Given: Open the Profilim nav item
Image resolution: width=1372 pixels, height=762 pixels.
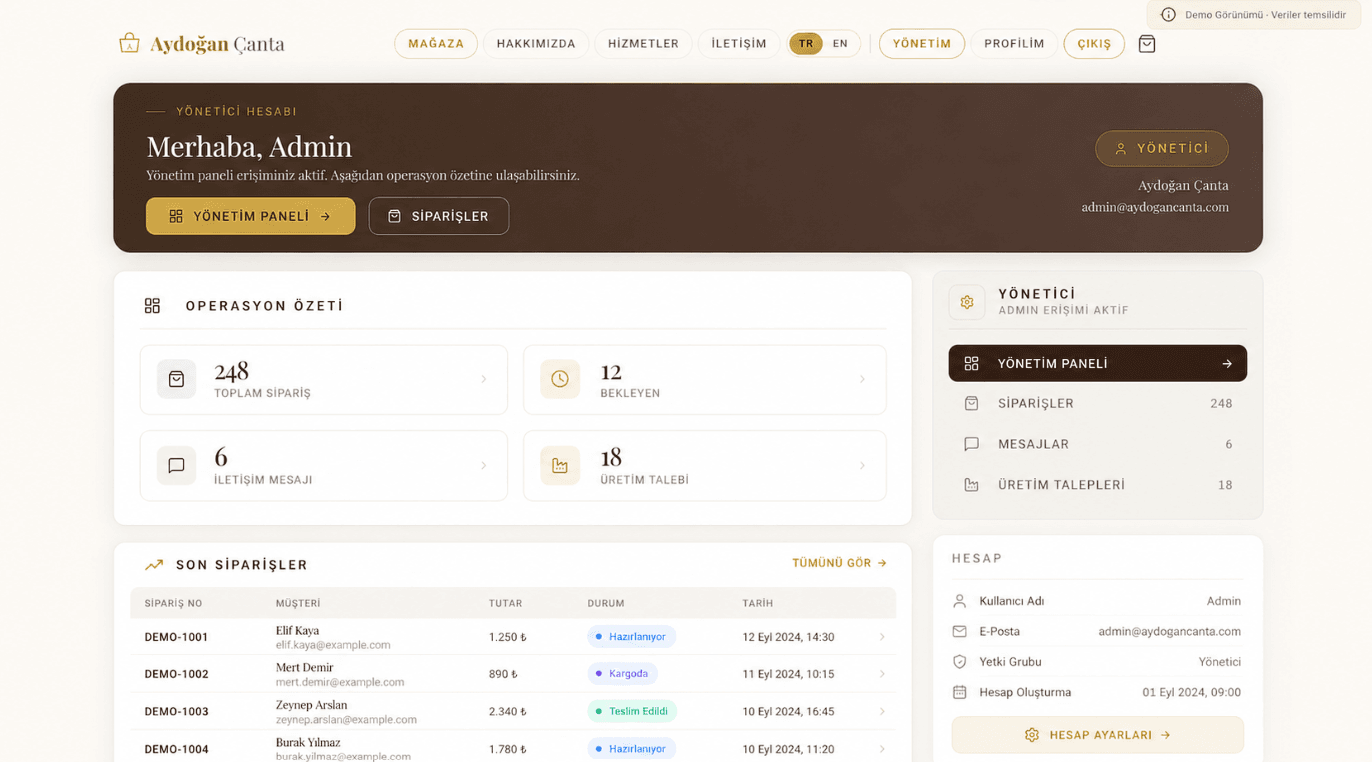Looking at the screenshot, I should pyautogui.click(x=1014, y=44).
